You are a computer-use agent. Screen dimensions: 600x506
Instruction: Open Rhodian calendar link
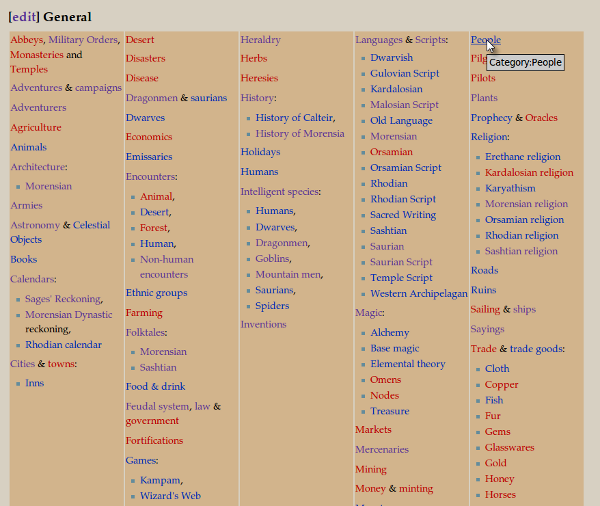(x=63, y=345)
